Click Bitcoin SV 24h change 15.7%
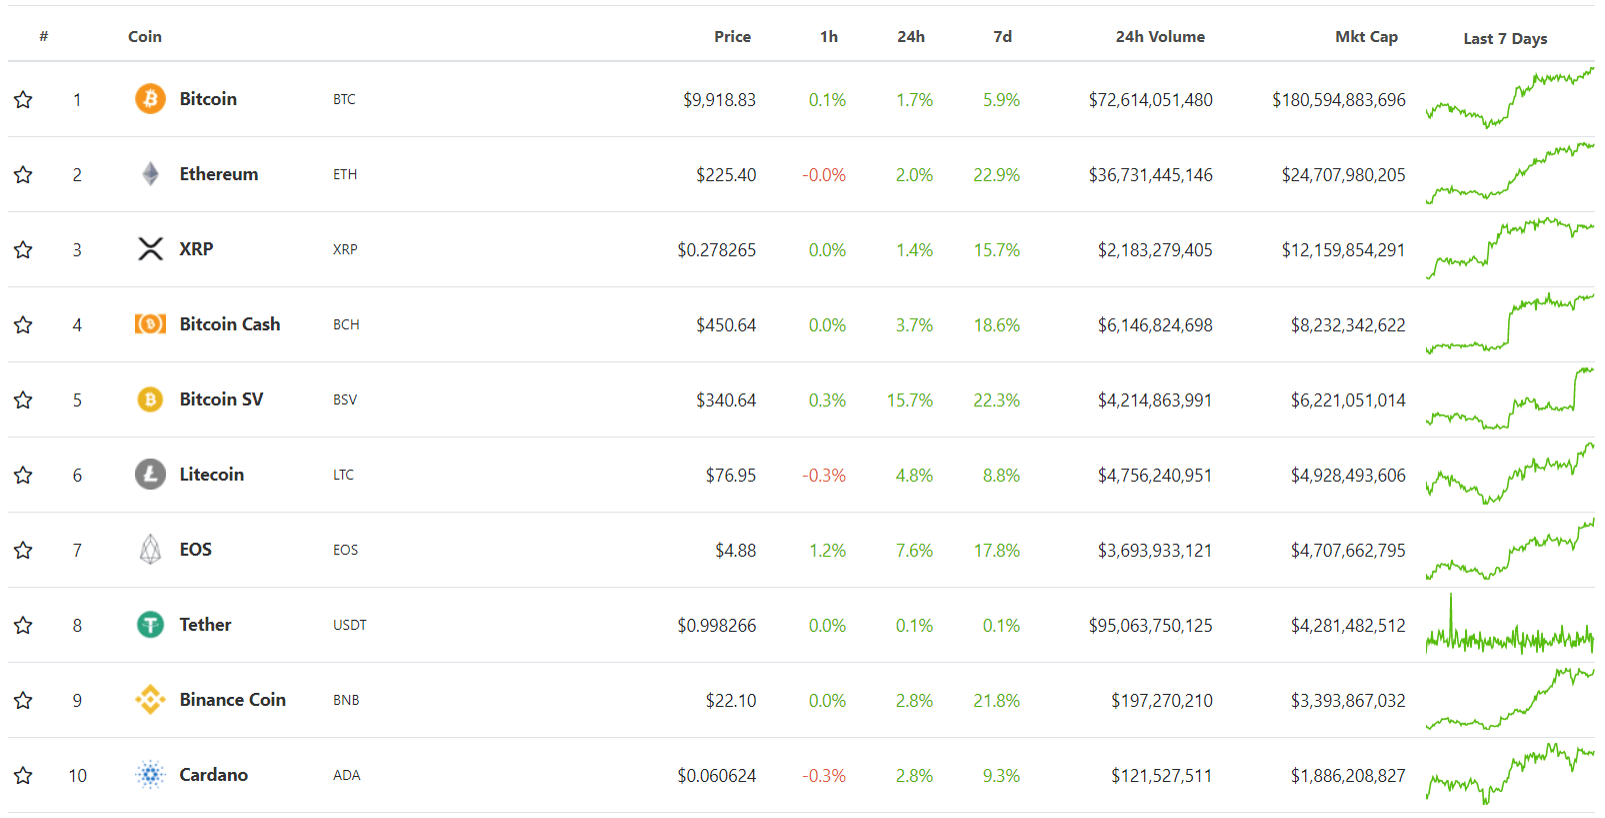This screenshot has height=818, width=1605. coord(910,400)
